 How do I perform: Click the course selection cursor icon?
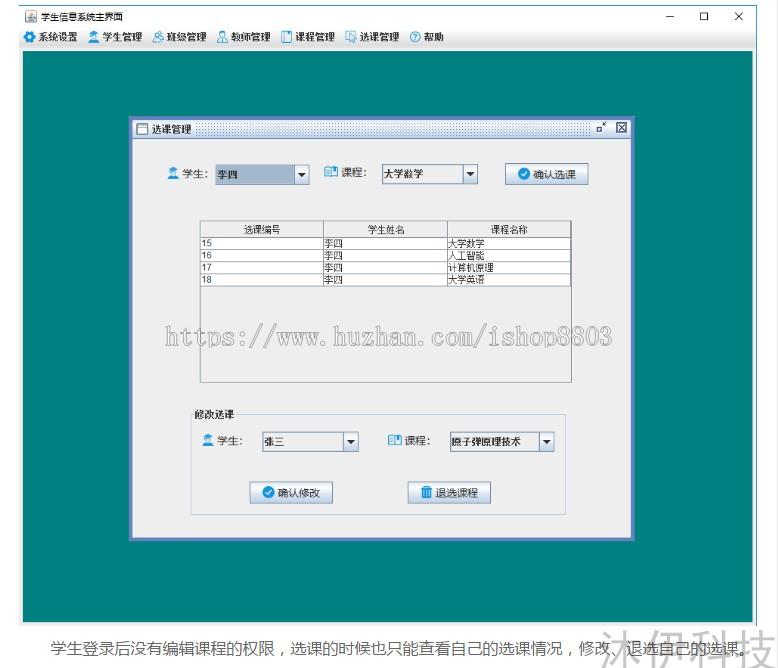click(351, 37)
